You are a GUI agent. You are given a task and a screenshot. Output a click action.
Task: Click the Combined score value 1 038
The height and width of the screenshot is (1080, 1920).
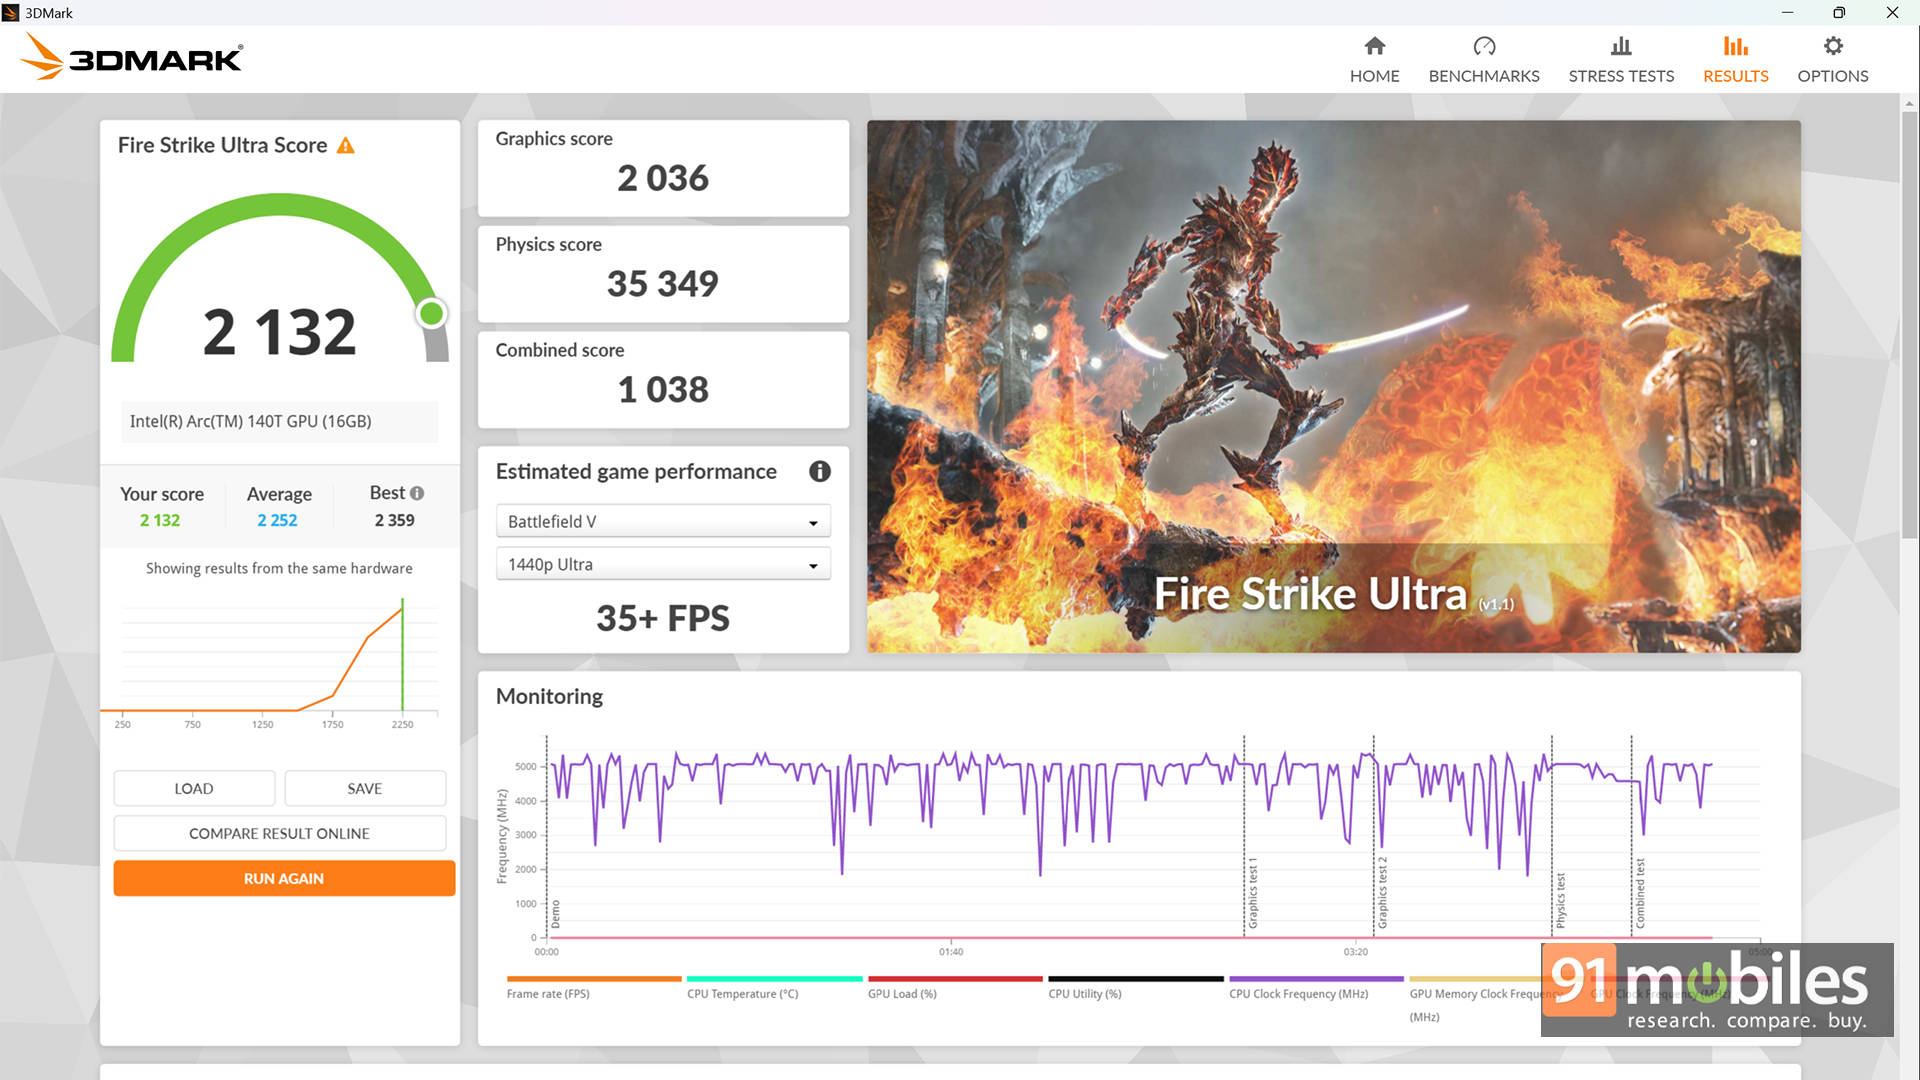tap(663, 390)
